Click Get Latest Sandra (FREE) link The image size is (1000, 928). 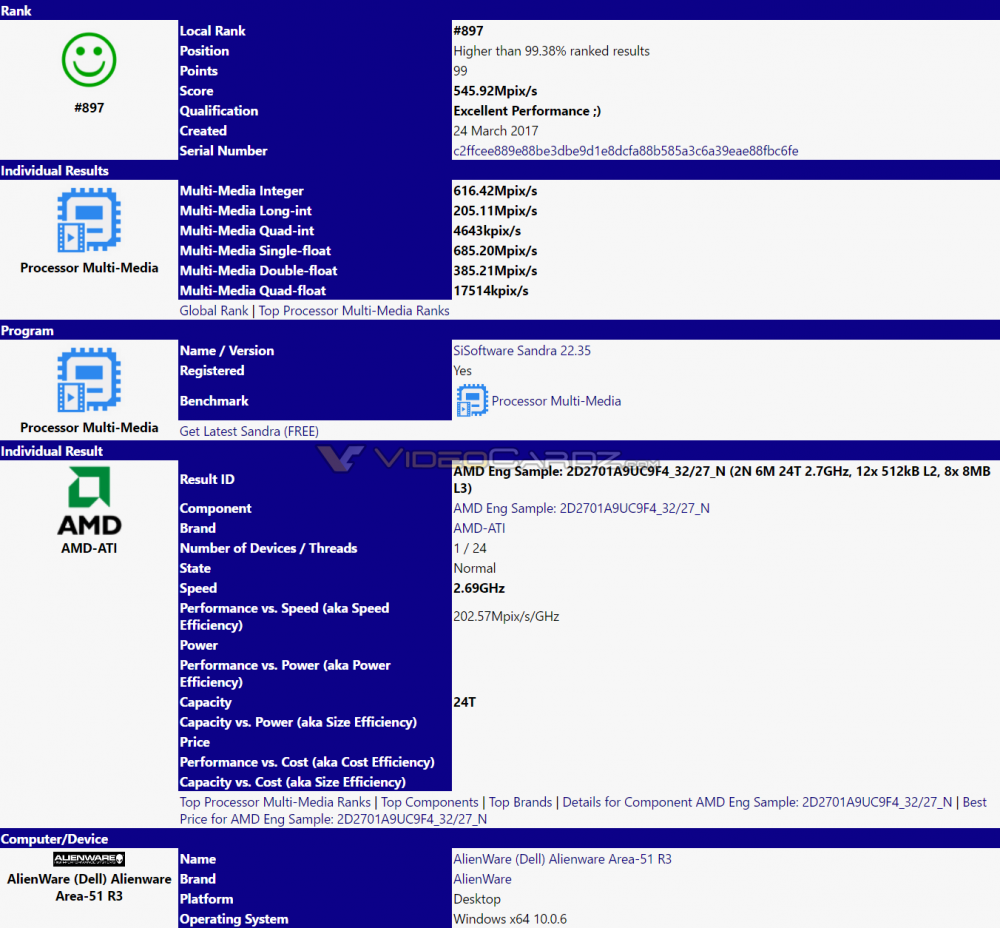tap(249, 431)
